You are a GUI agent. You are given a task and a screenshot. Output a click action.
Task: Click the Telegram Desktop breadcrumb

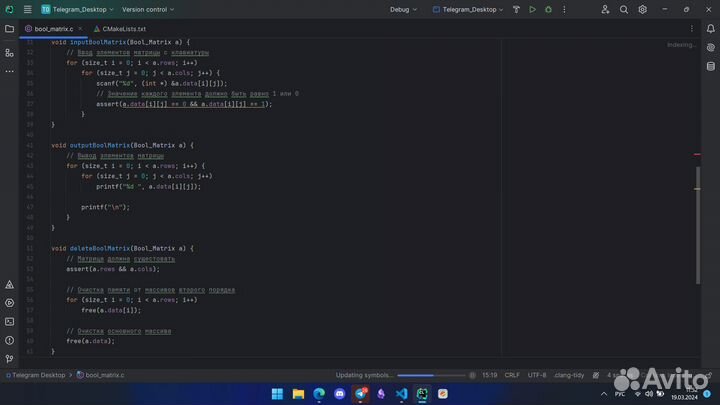(x=35, y=375)
